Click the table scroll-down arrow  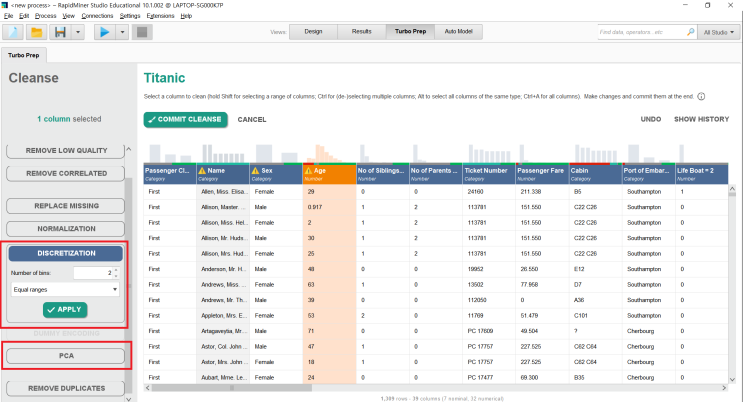coord(733,379)
